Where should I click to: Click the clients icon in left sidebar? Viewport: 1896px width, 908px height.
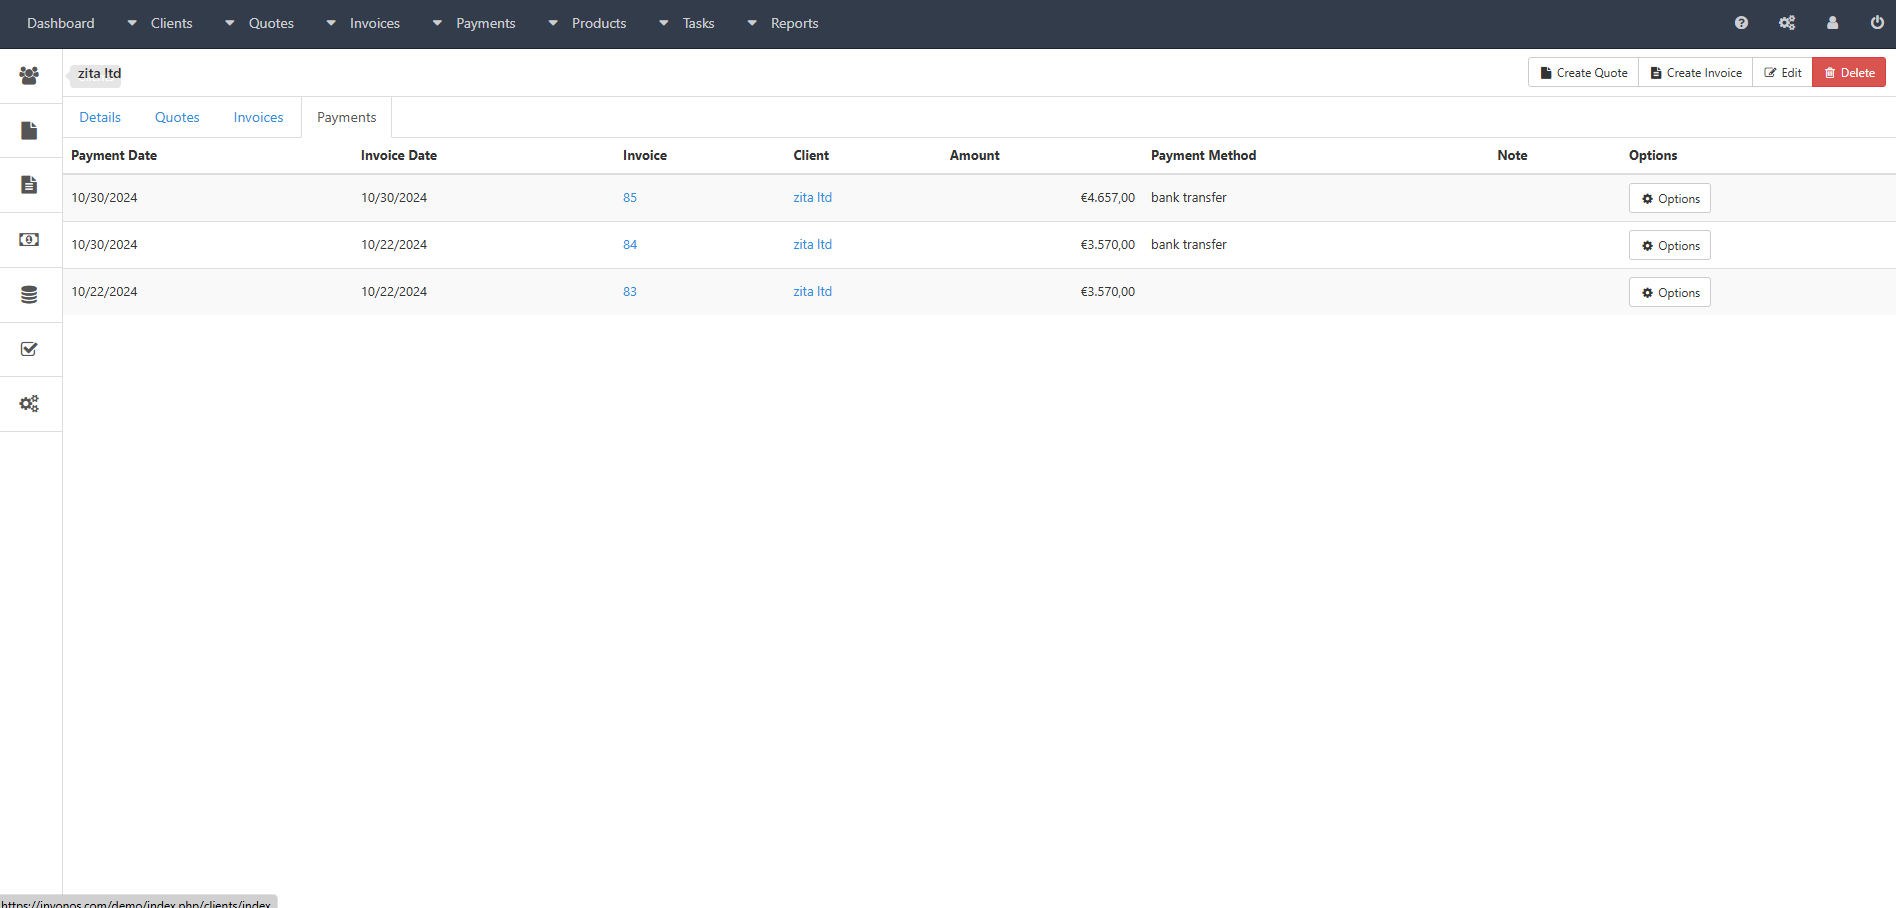pos(29,75)
